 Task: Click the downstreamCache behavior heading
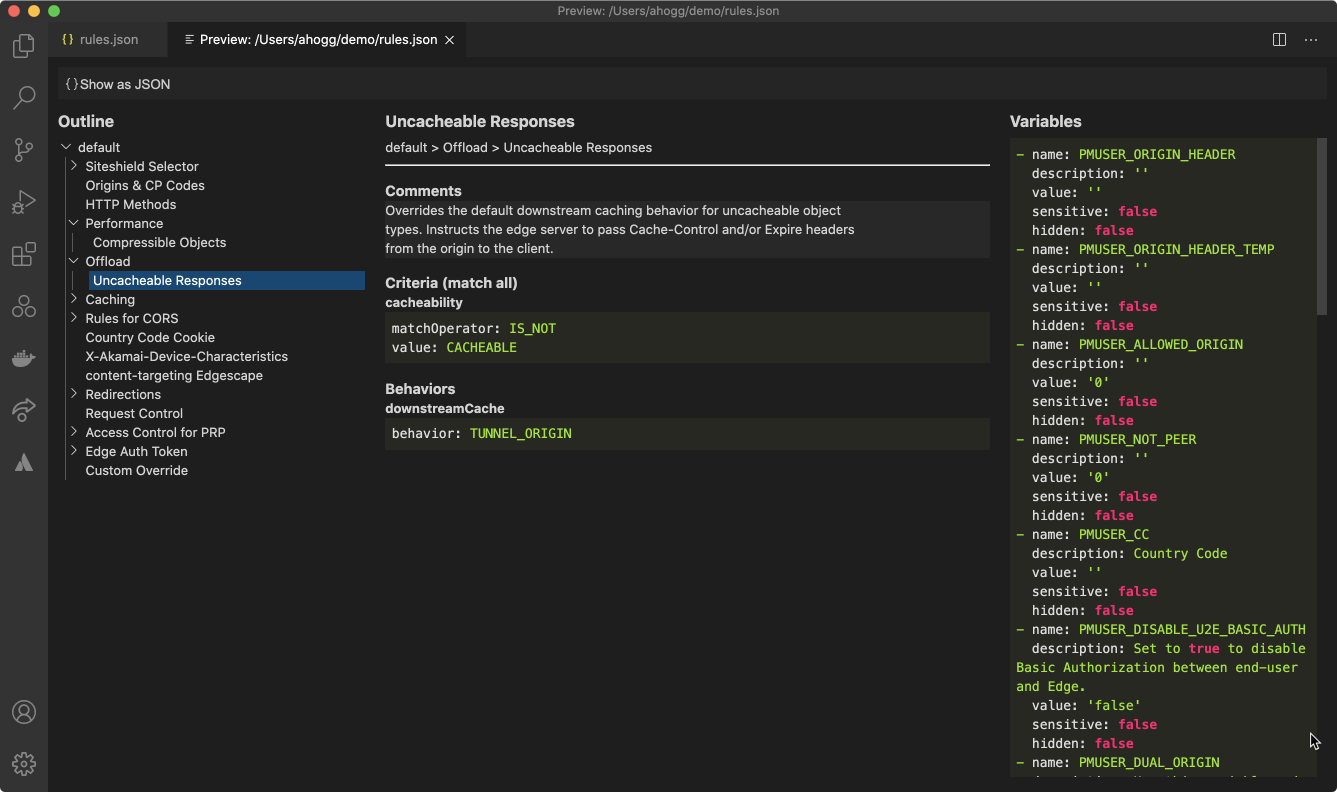445,408
